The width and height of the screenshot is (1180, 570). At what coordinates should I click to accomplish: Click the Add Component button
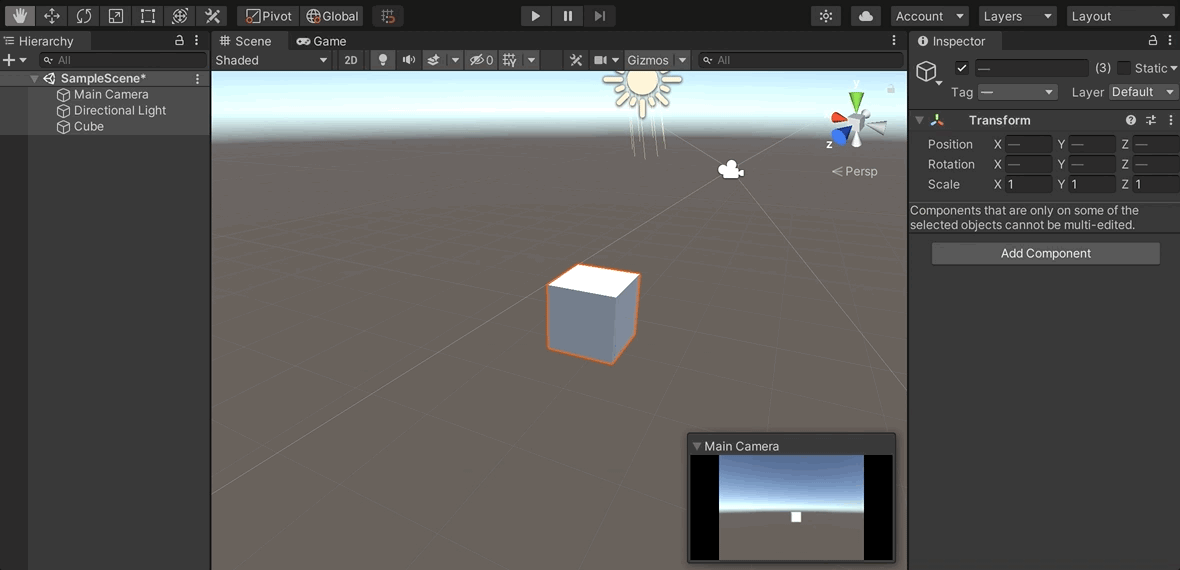[x=1045, y=254]
